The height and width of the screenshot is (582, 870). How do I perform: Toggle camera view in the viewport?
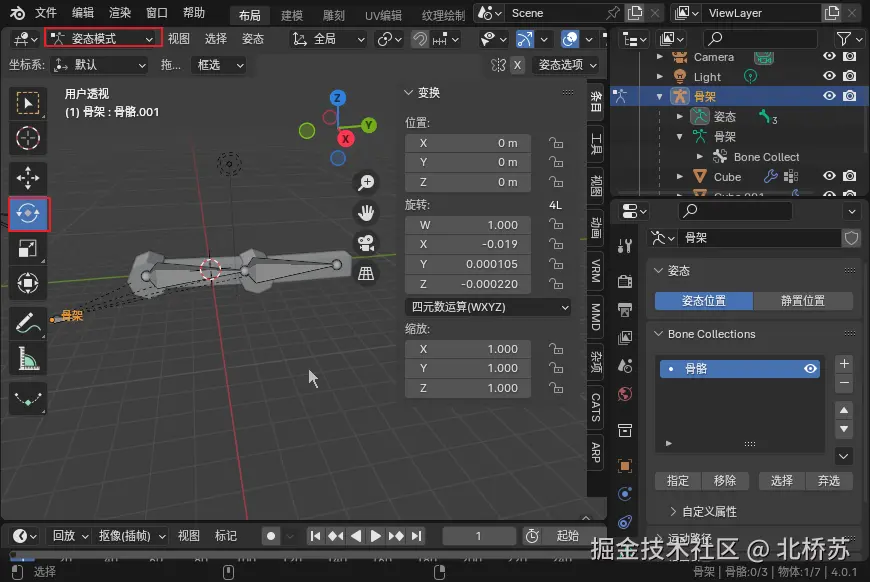coord(367,243)
